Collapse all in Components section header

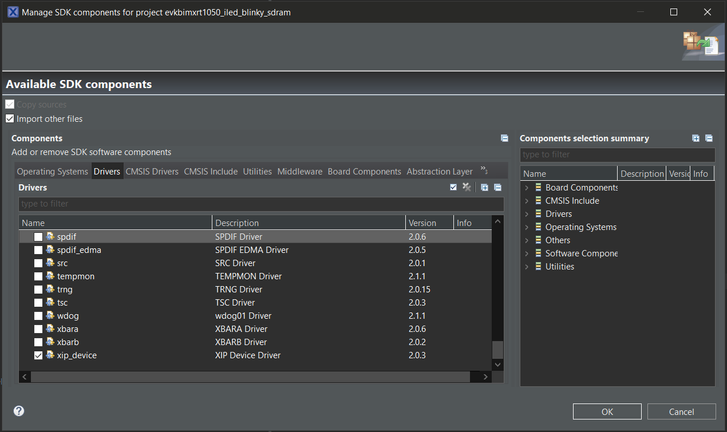coord(504,138)
